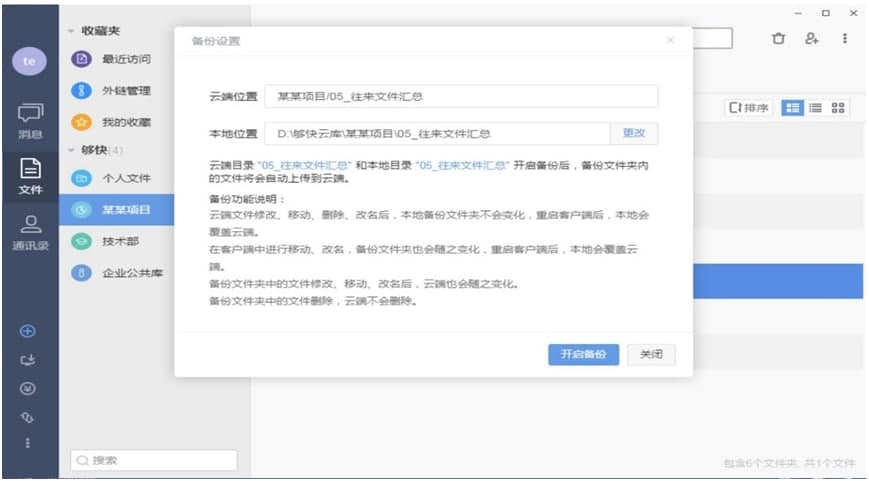Close the 备份设置 dialog with X
Viewport: 869px width, 481px height.
click(670, 40)
